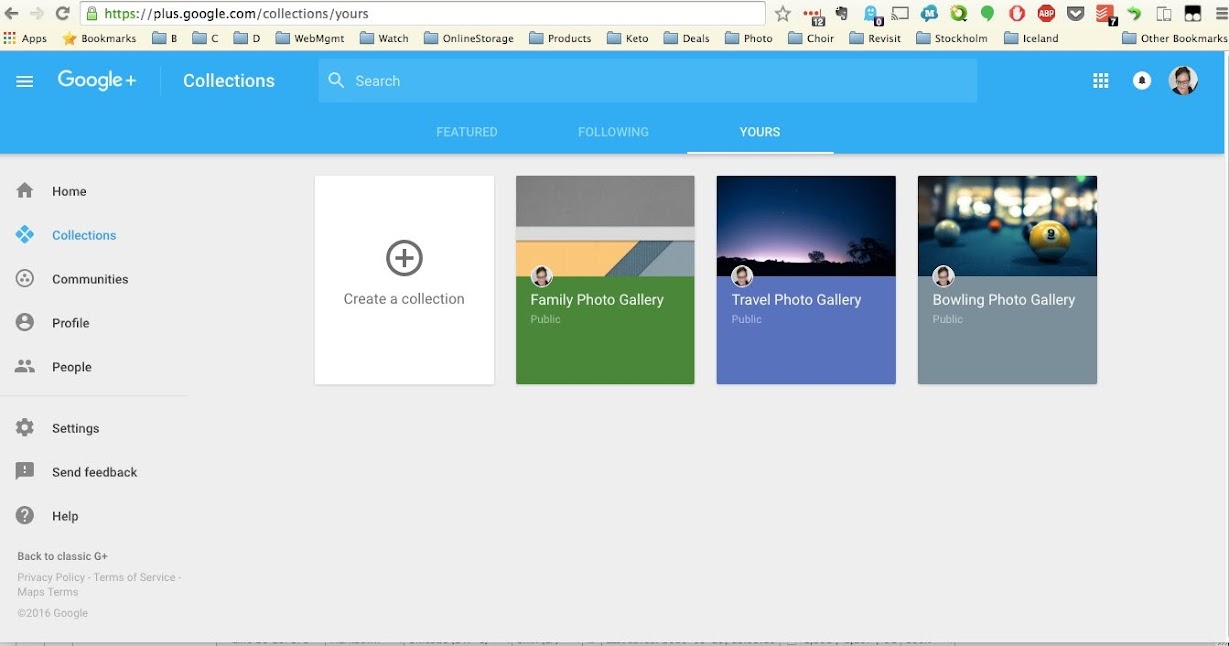
Task: Click the plus icon on Create a collection
Action: click(x=404, y=258)
